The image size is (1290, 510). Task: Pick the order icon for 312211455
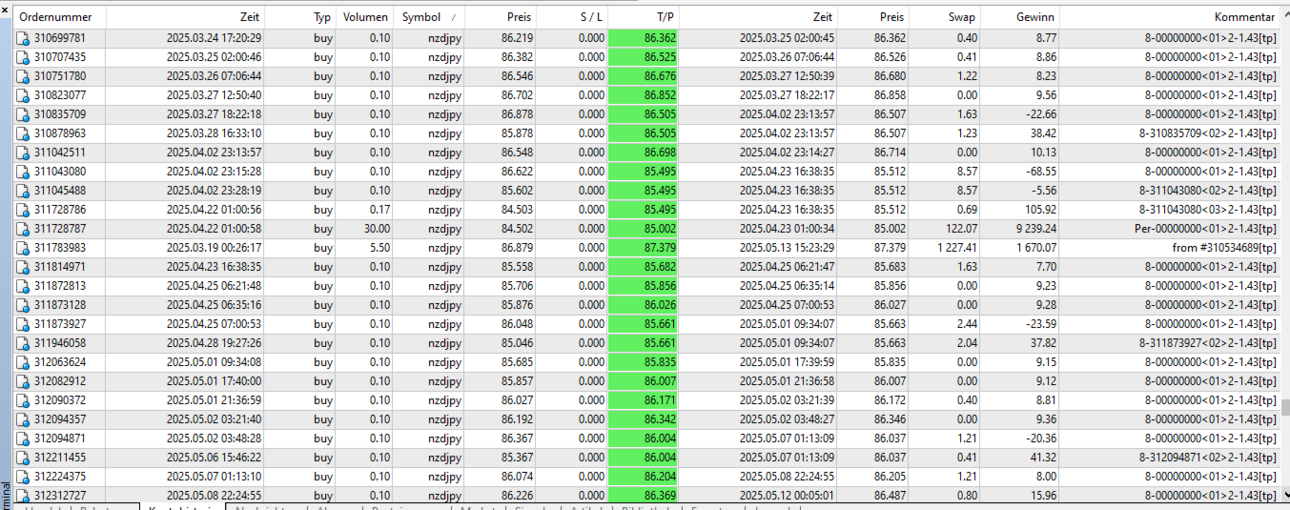23,457
